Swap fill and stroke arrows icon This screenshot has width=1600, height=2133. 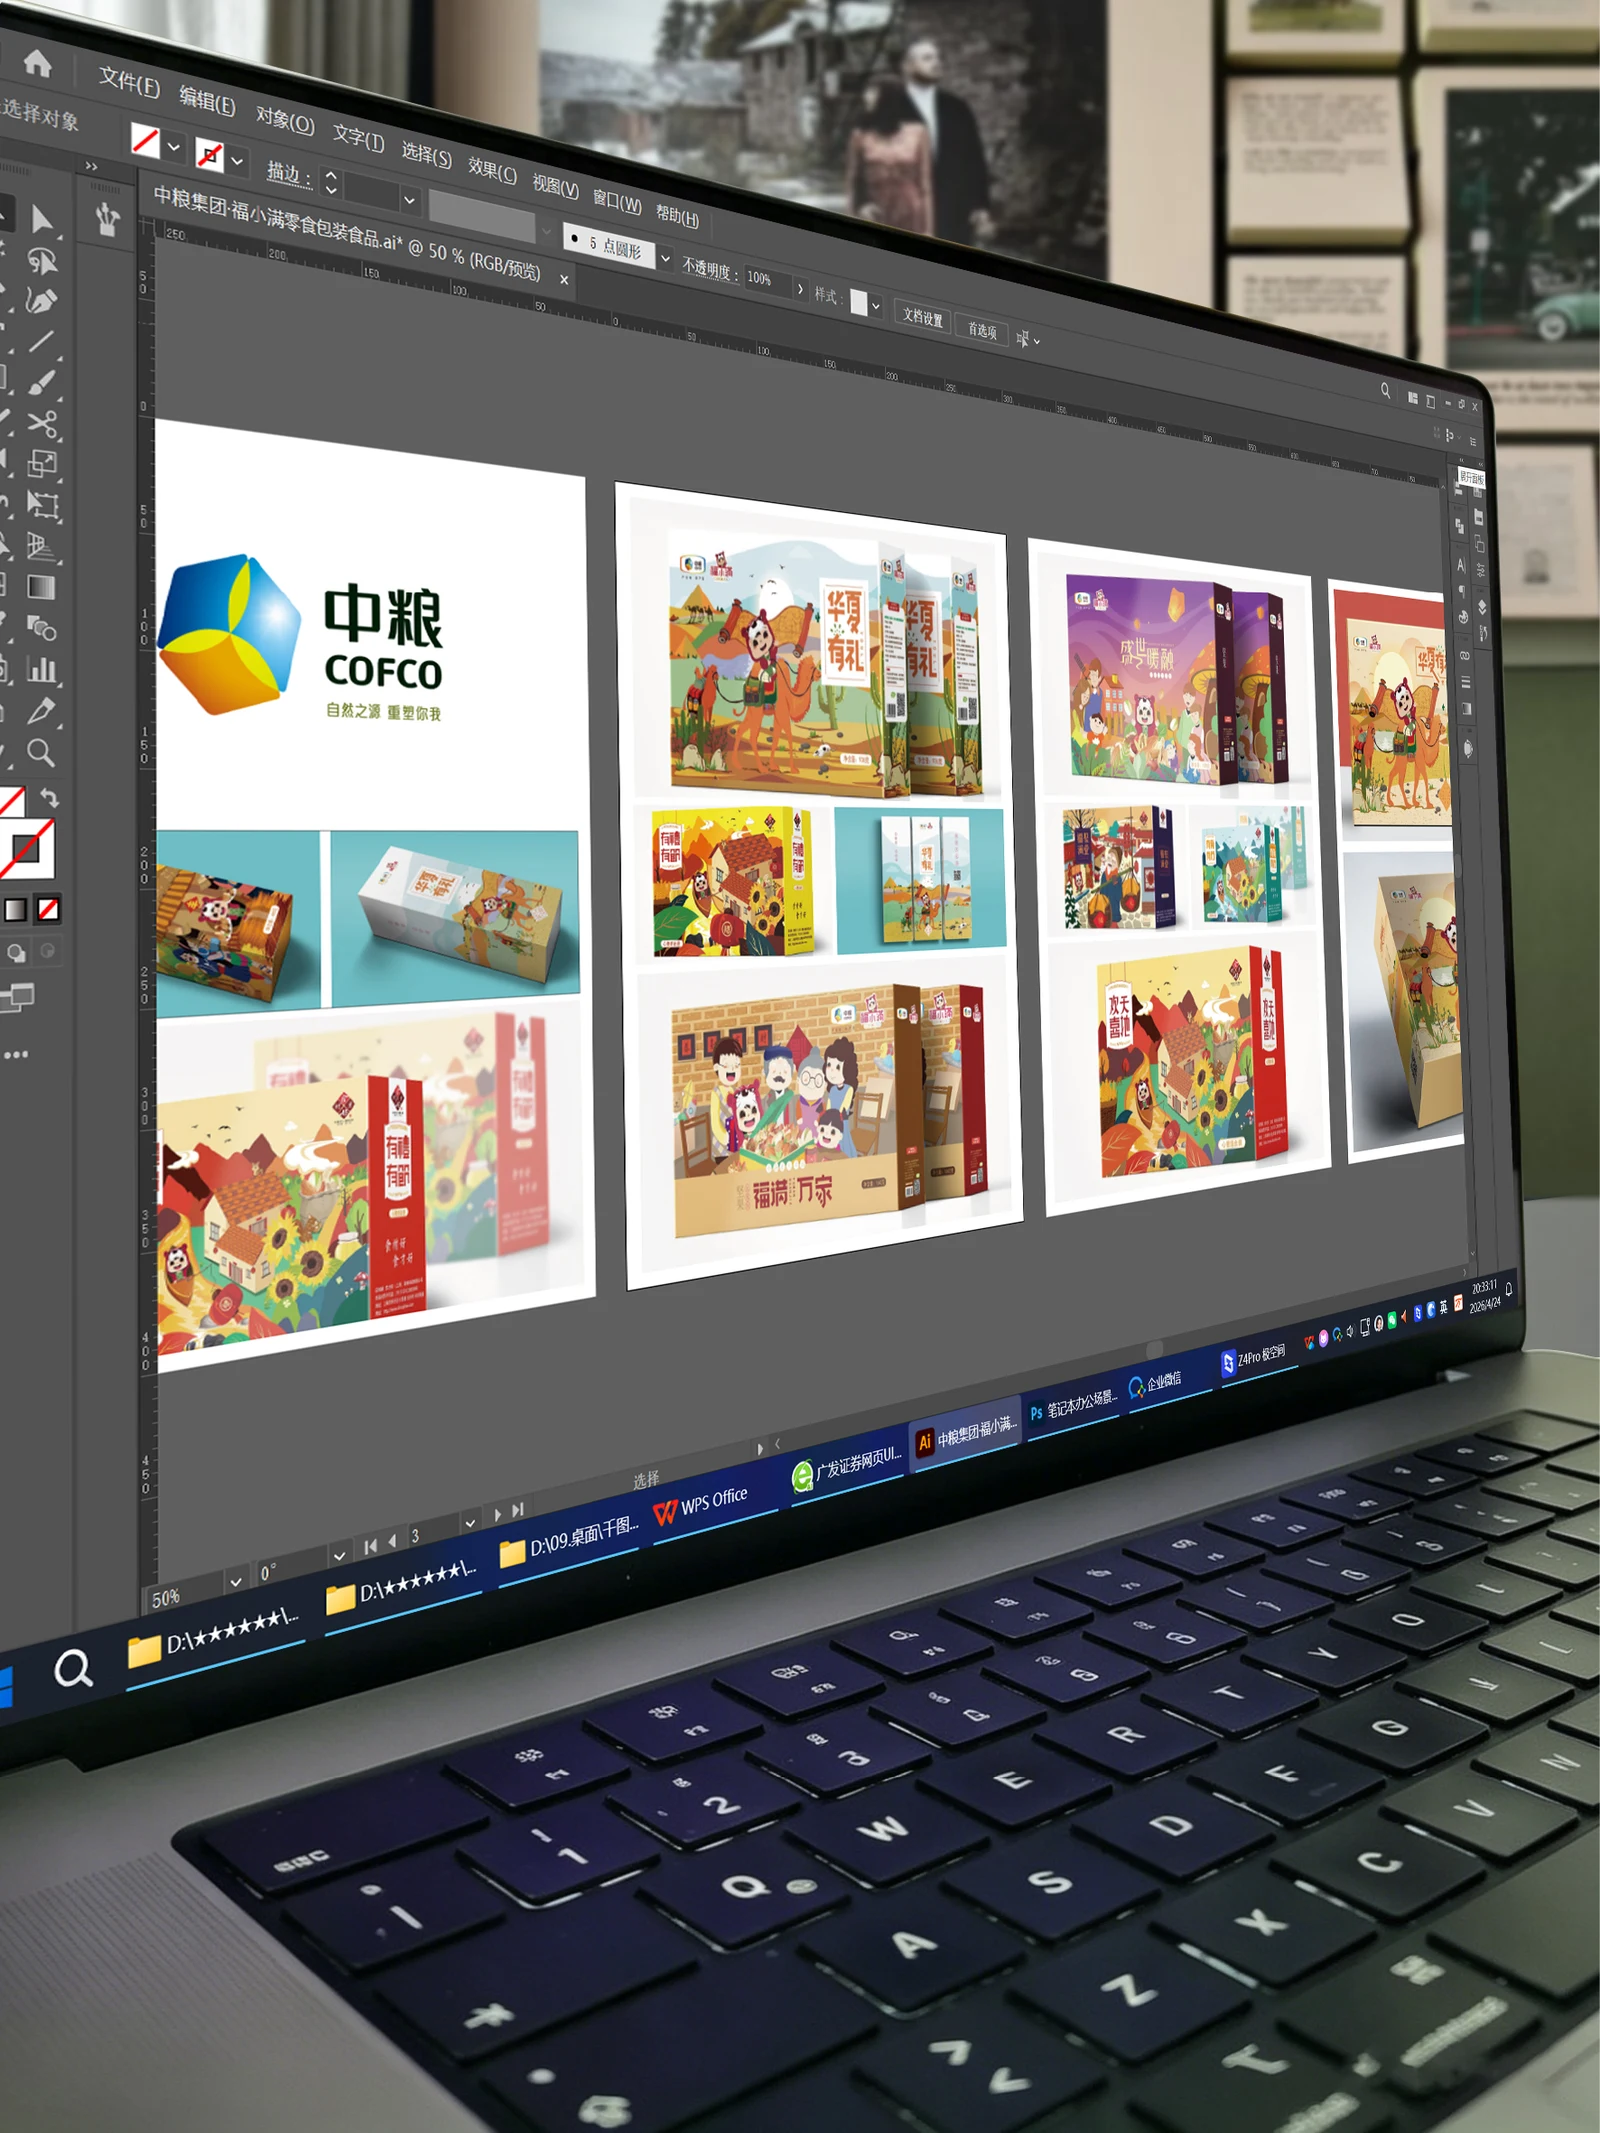tap(50, 798)
